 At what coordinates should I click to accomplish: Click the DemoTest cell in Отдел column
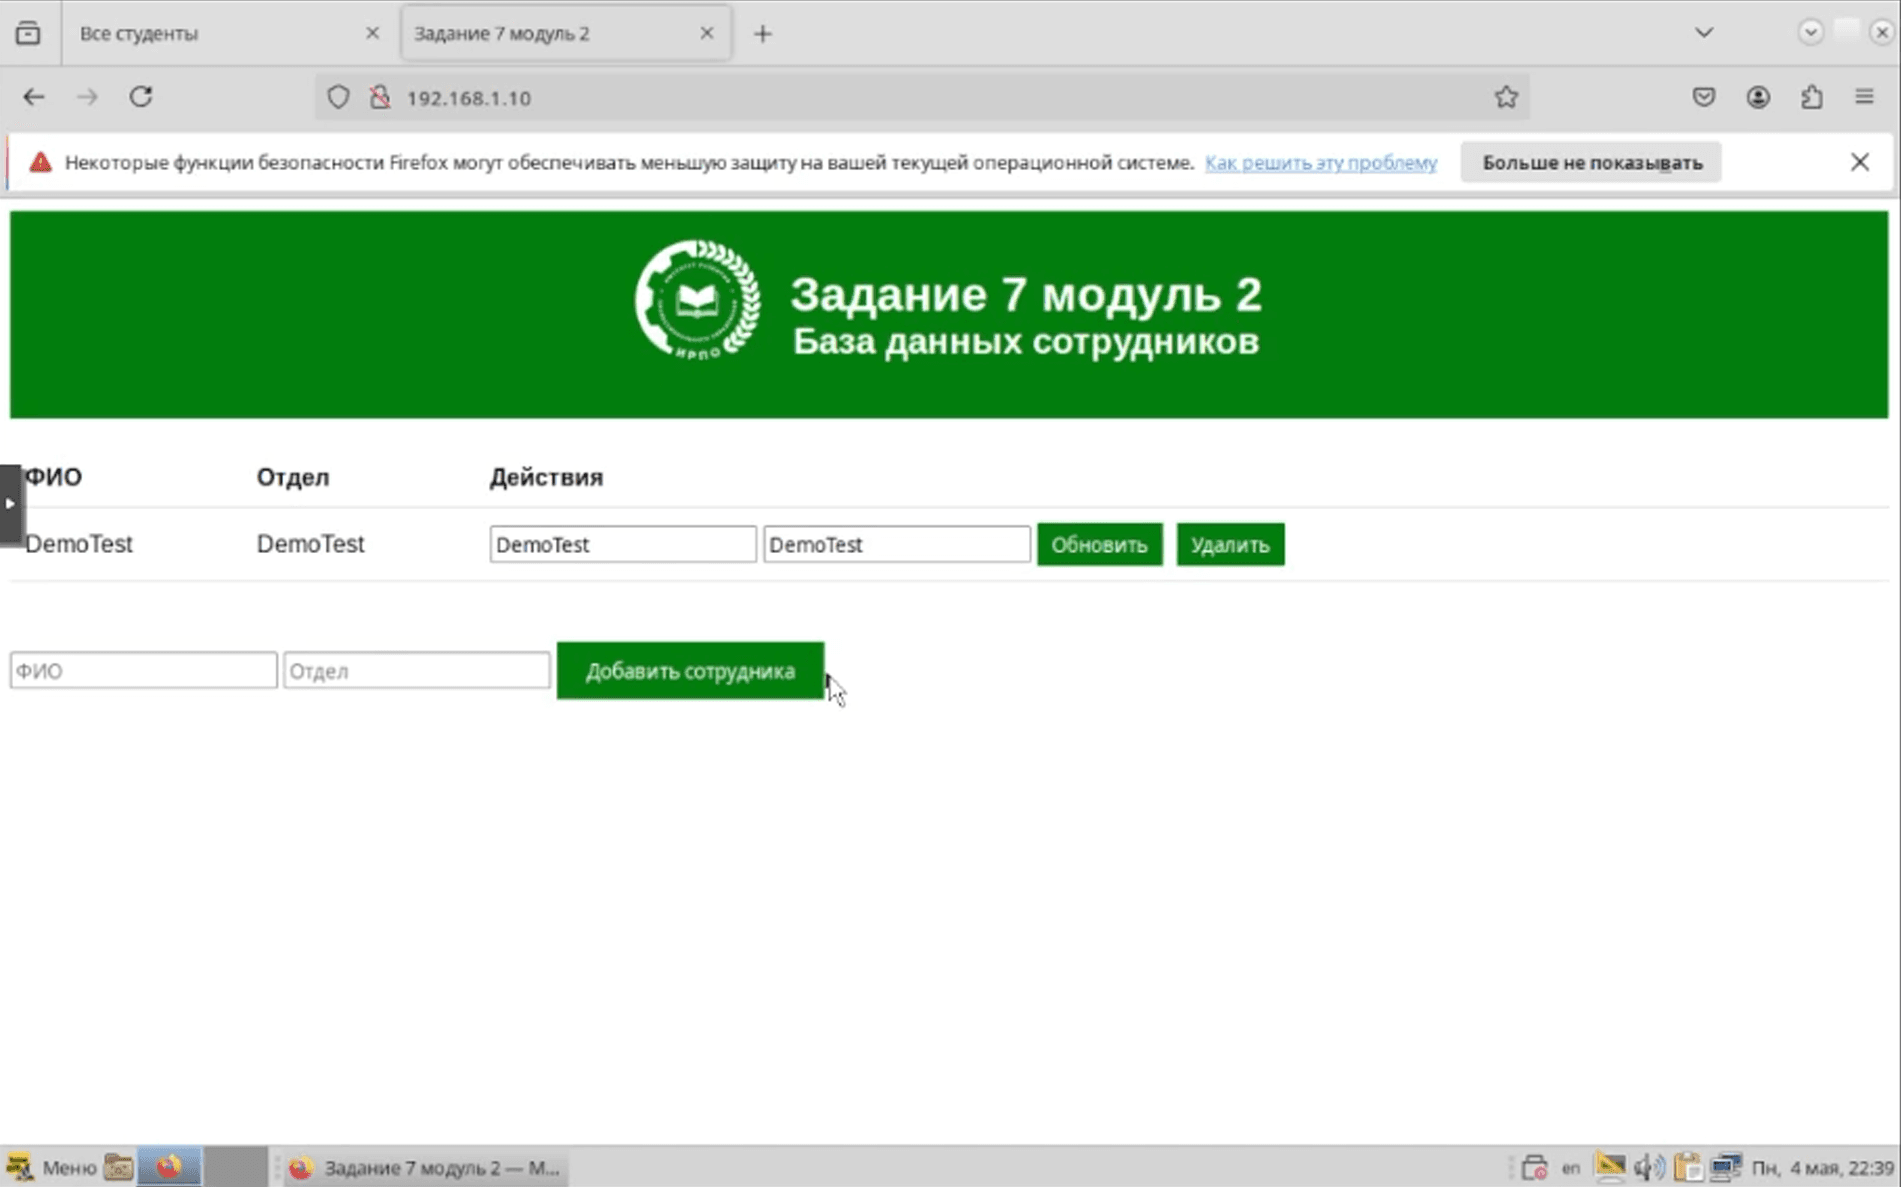click(x=311, y=544)
